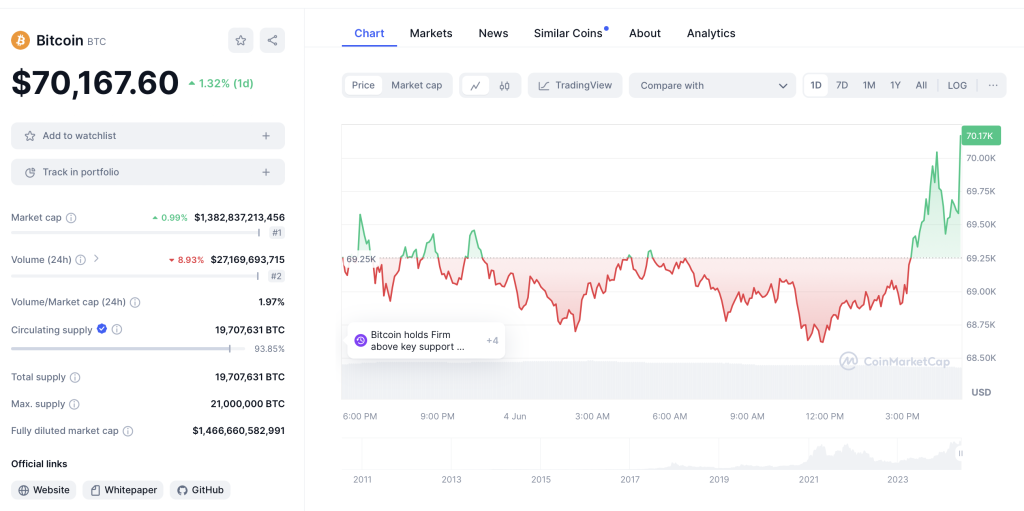Click the $70,167.60 price text
Viewport: 1024px width, 511px height.
(x=95, y=83)
